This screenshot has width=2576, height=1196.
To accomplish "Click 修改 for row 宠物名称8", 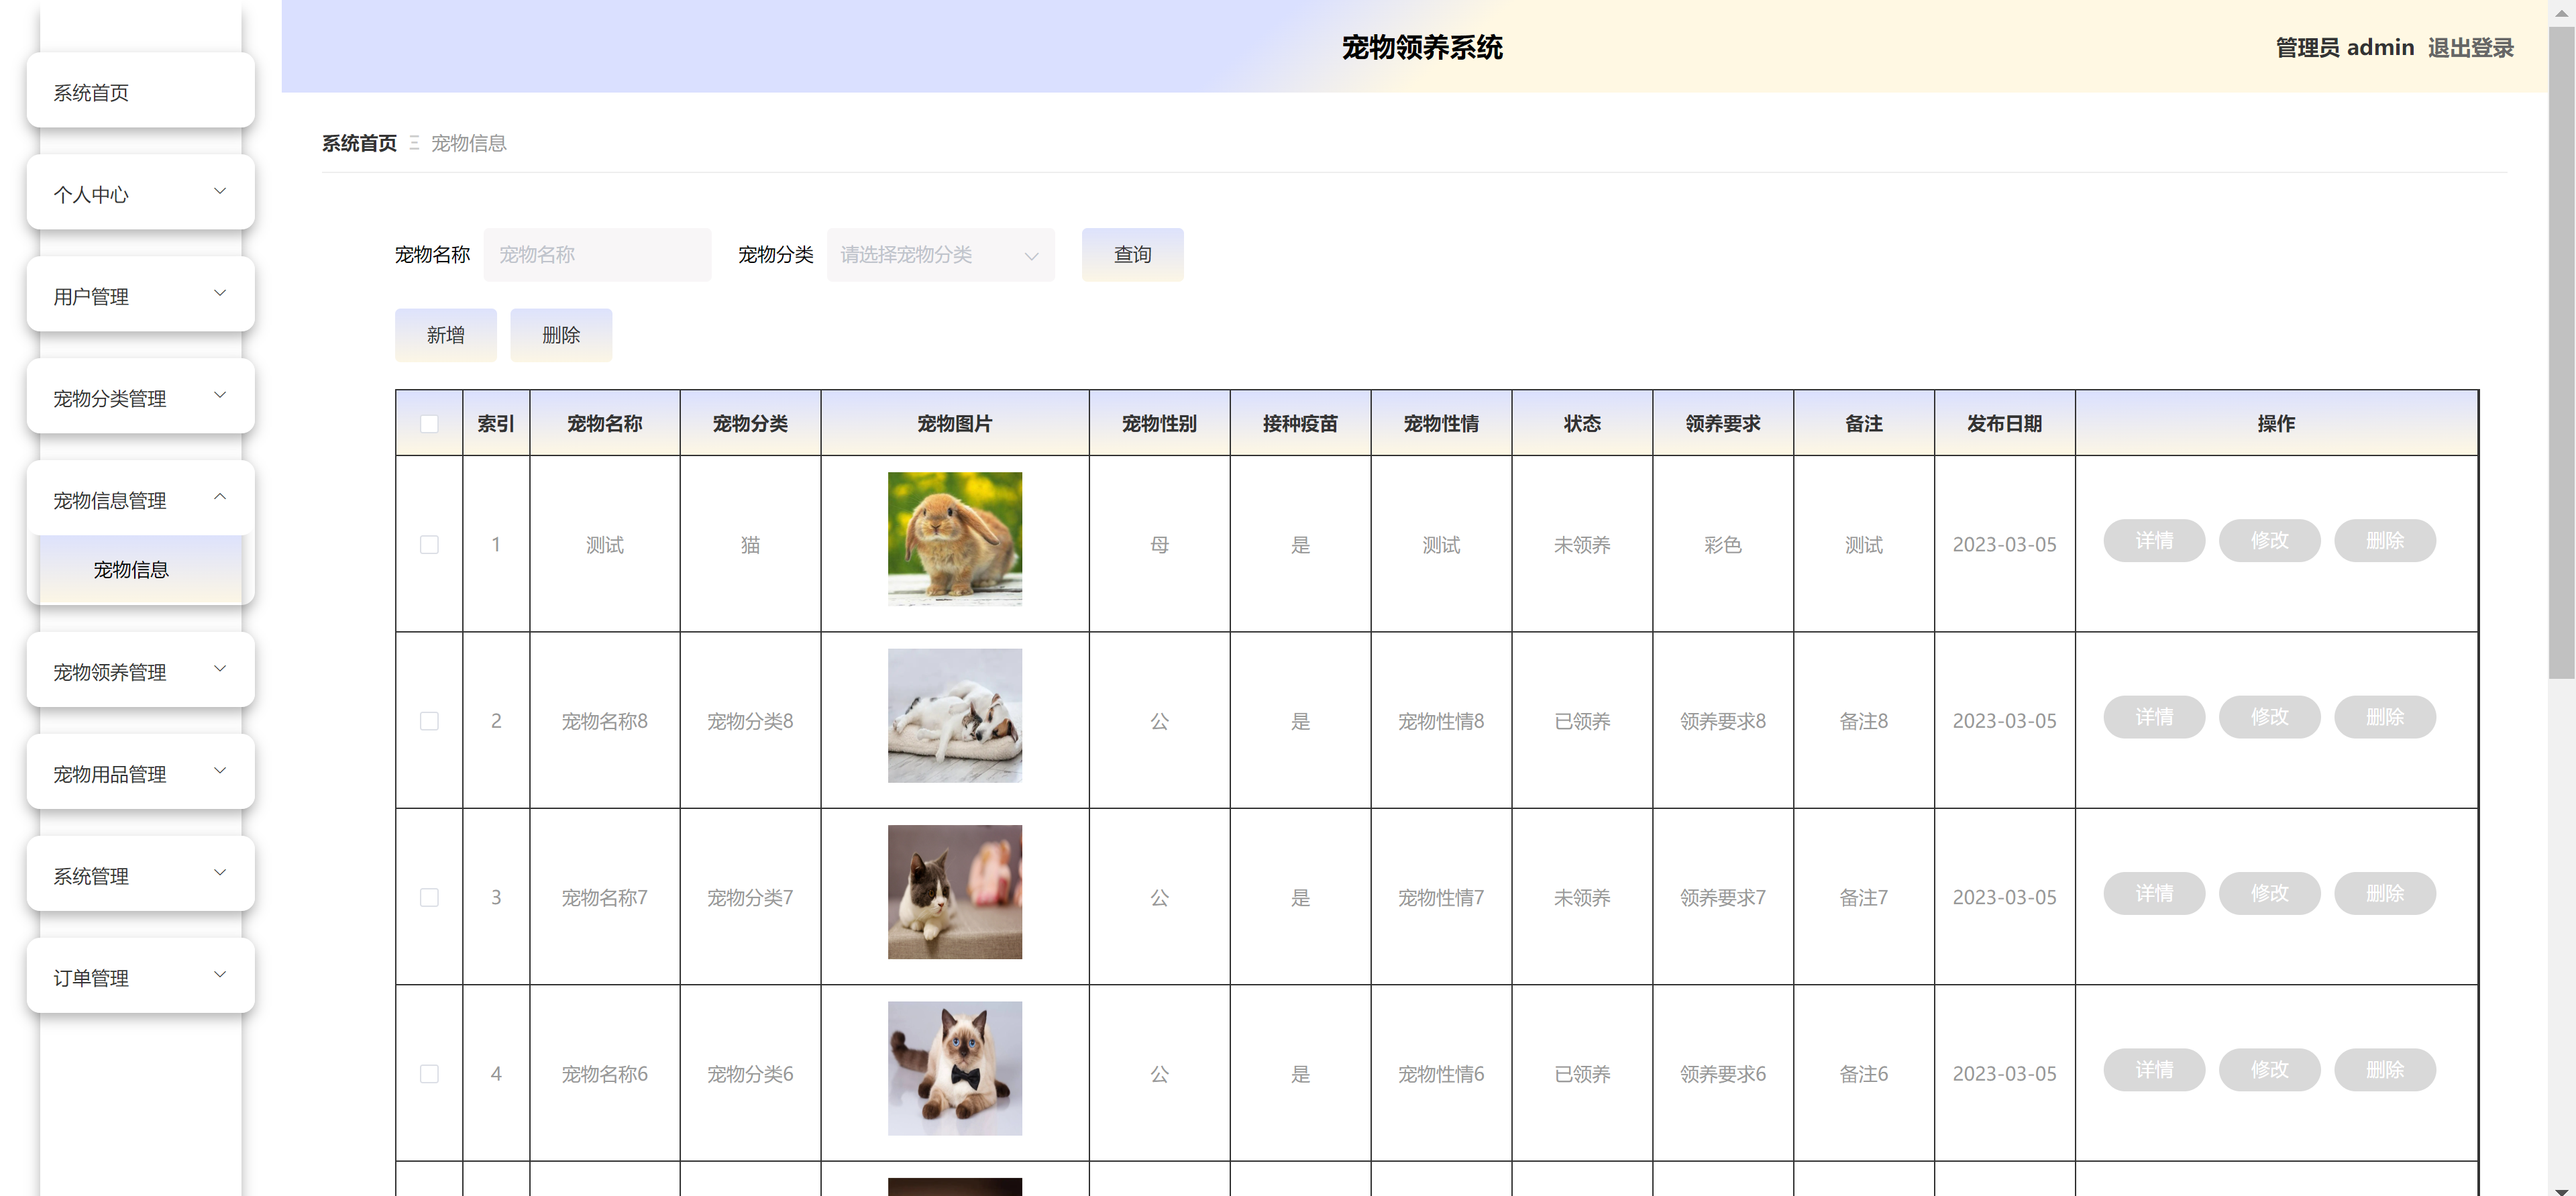I will pyautogui.click(x=2269, y=717).
